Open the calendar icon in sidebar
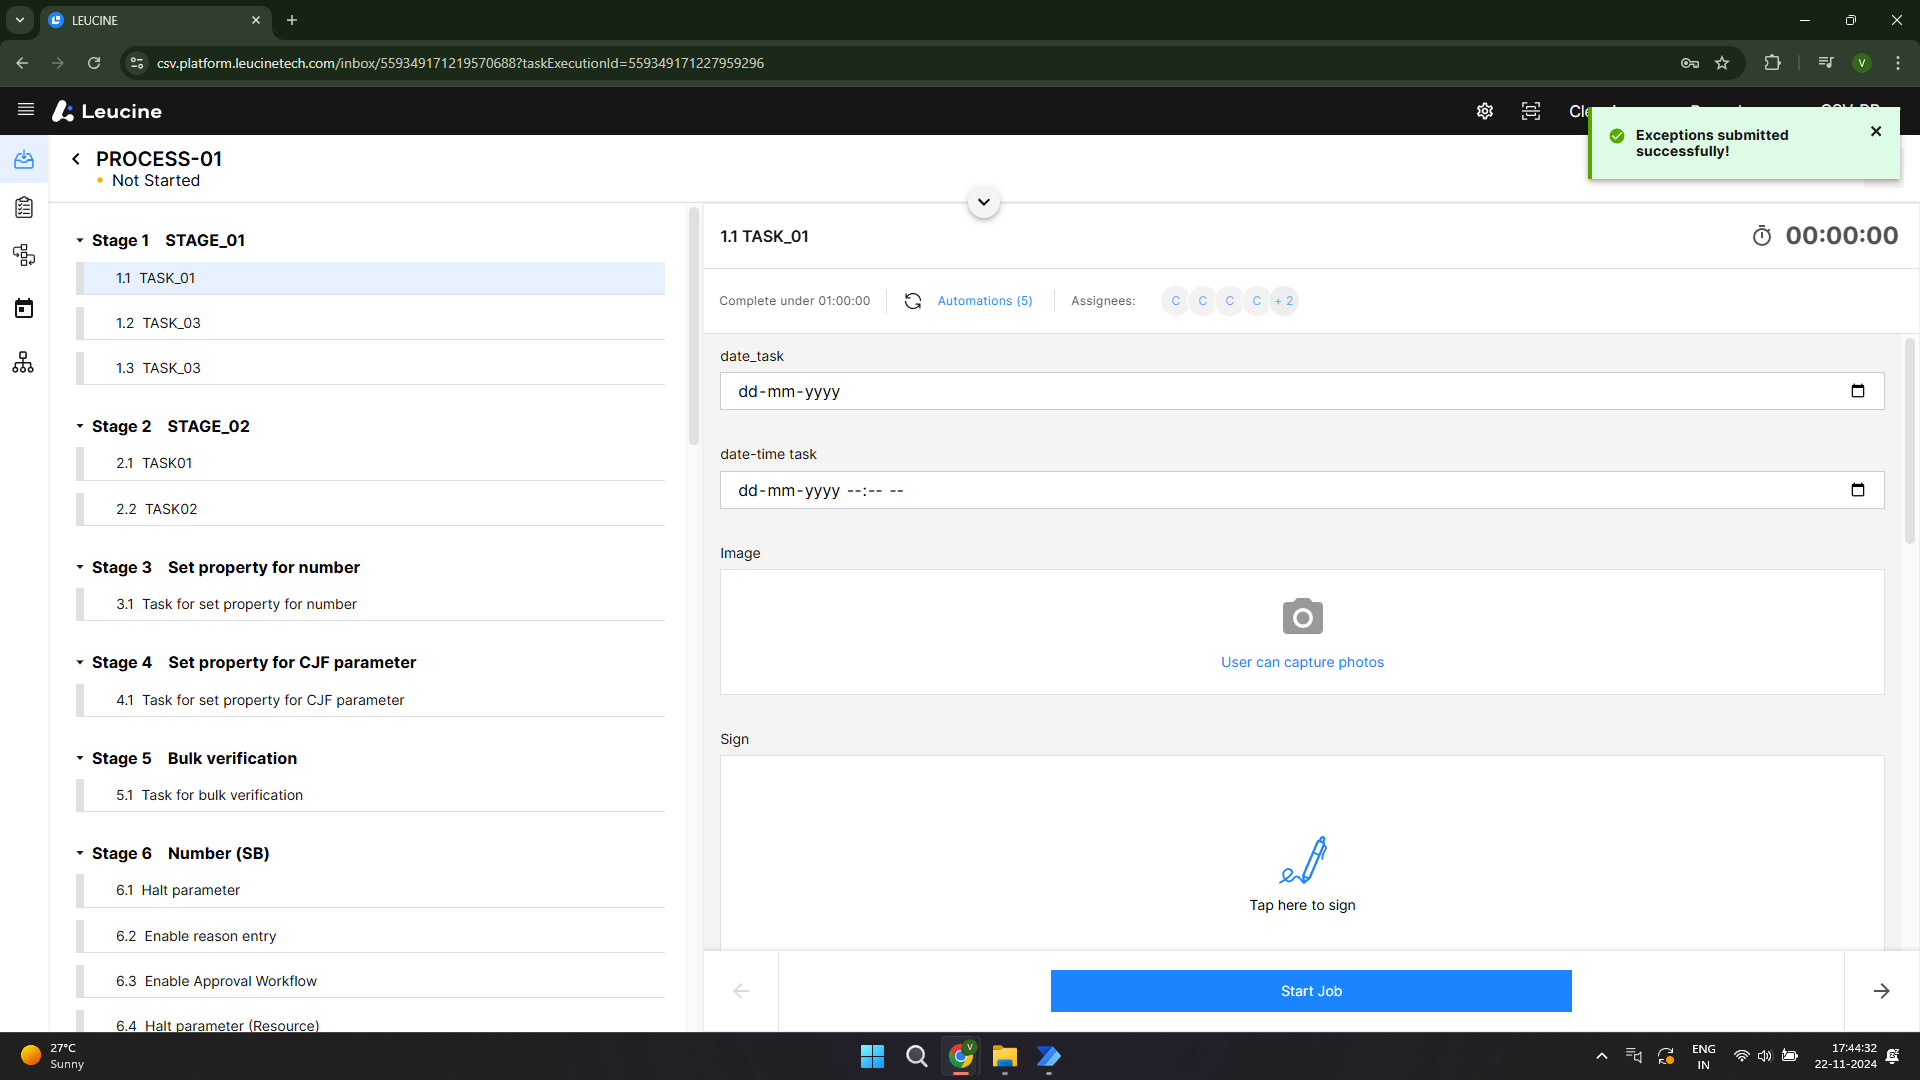Screen dimensions: 1920x1080 pyautogui.click(x=24, y=308)
